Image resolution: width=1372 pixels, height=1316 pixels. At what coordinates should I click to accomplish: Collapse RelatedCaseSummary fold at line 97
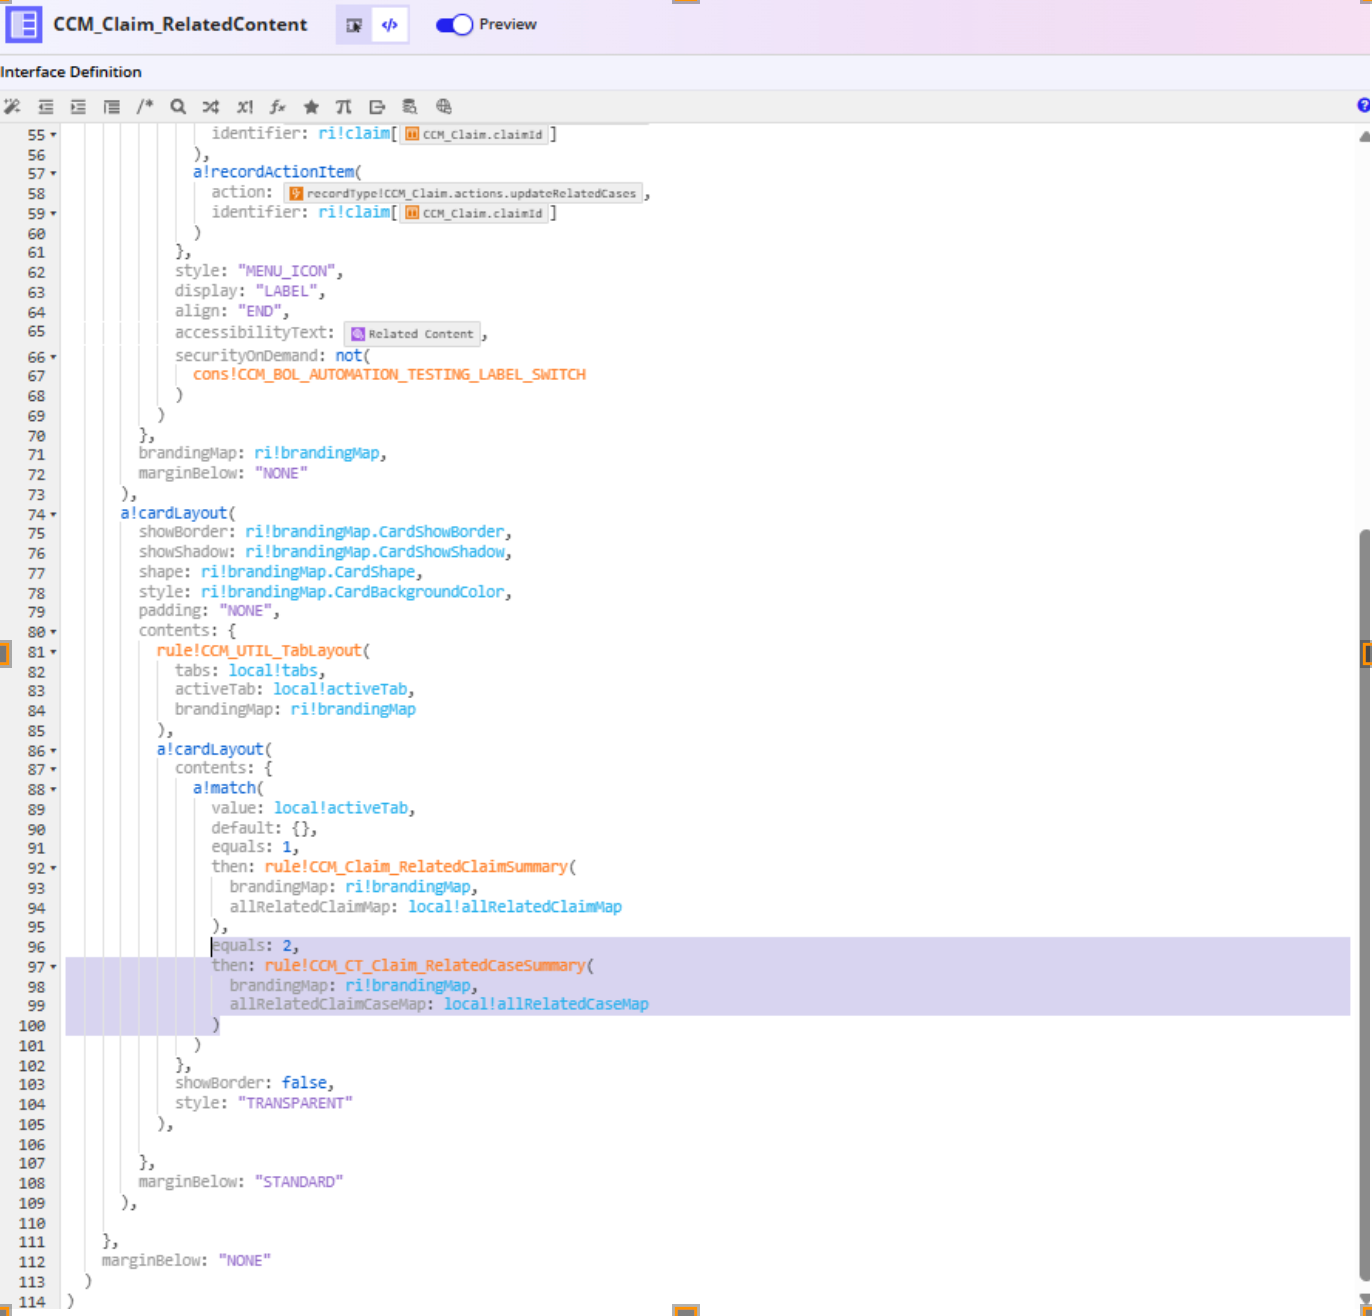pyautogui.click(x=53, y=967)
